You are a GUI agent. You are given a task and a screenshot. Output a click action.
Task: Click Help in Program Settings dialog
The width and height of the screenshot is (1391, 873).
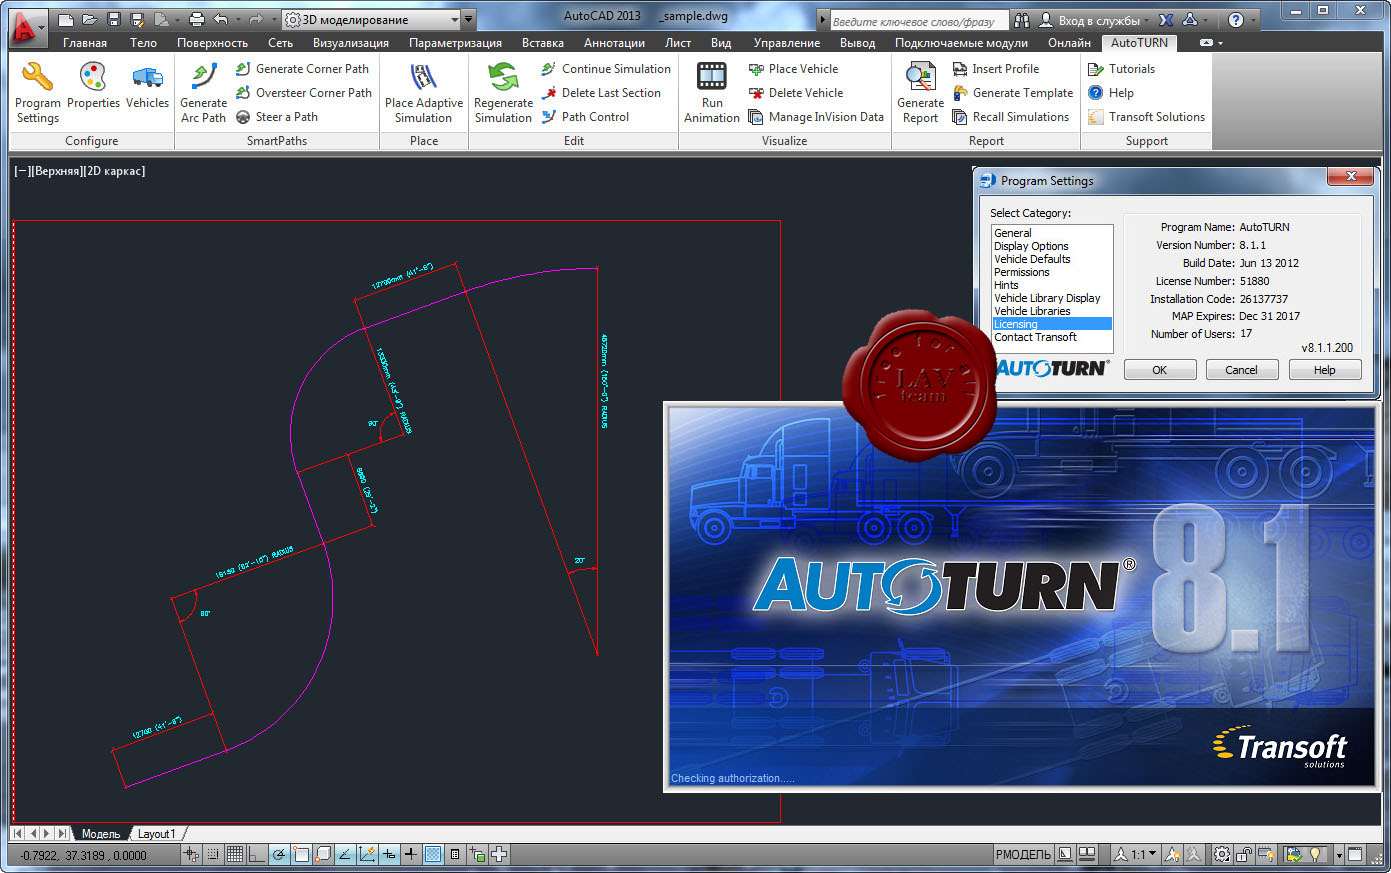(1324, 370)
